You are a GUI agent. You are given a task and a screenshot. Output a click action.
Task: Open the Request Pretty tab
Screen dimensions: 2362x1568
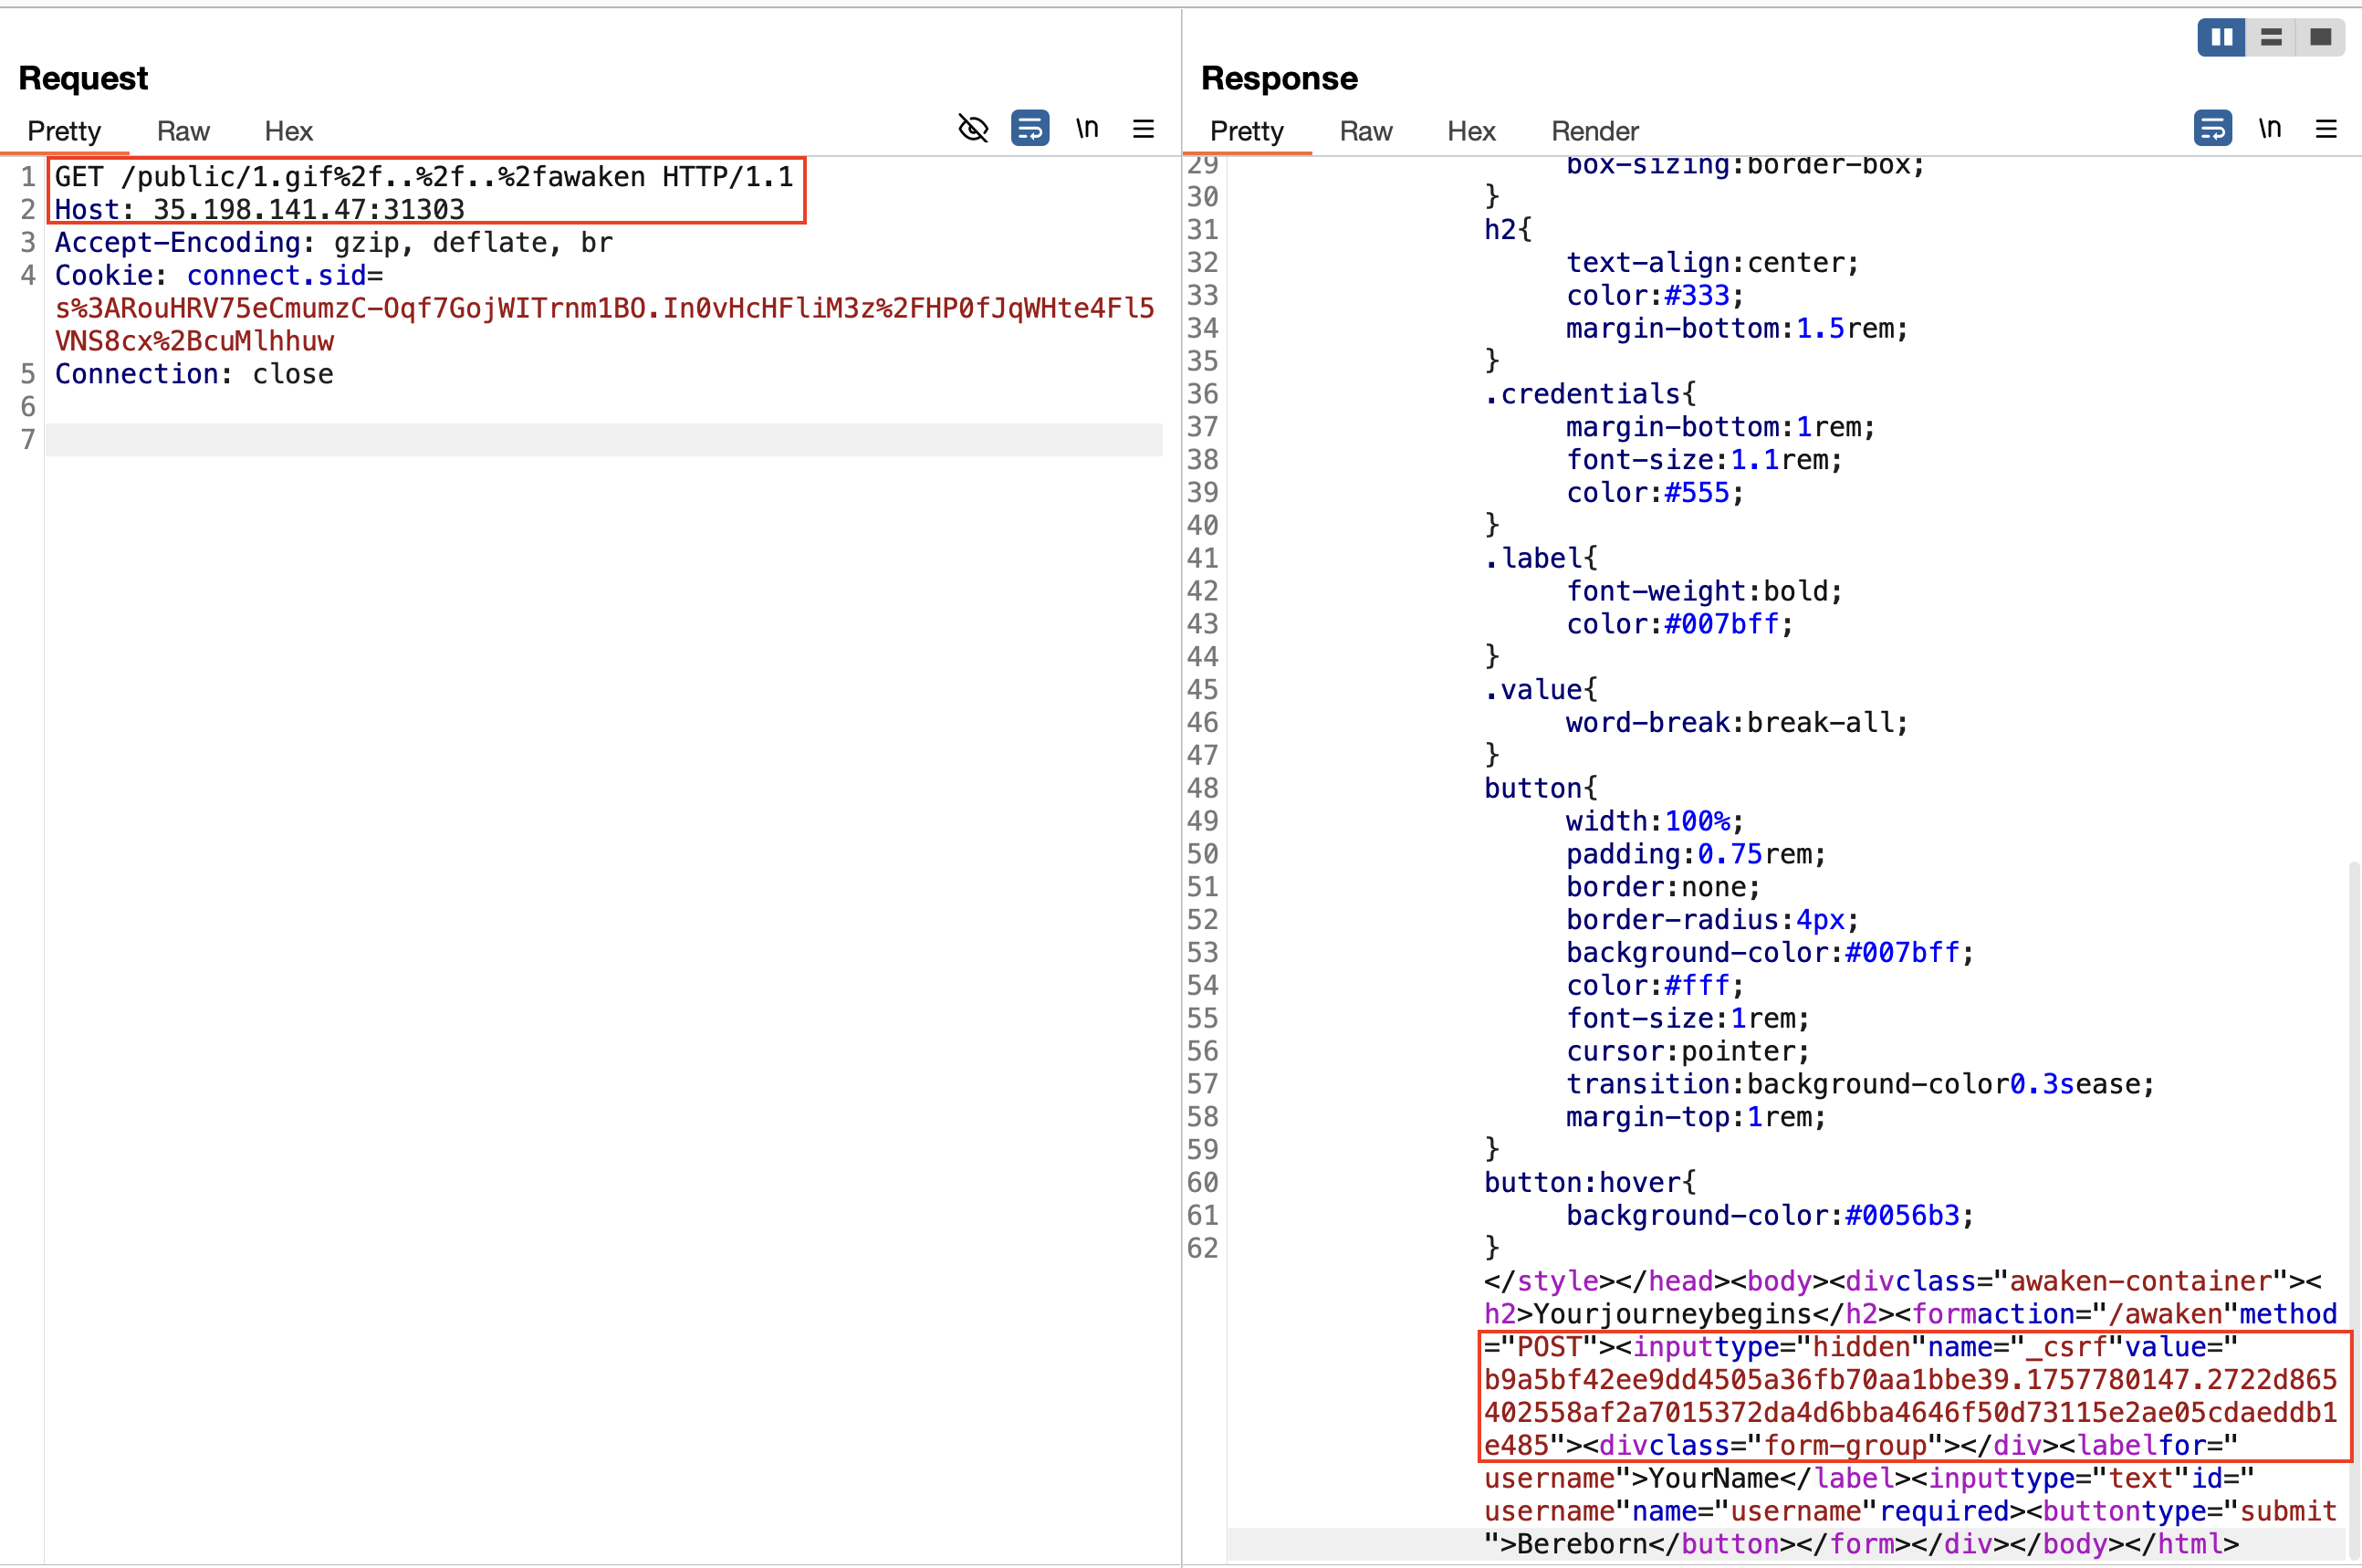(64, 131)
